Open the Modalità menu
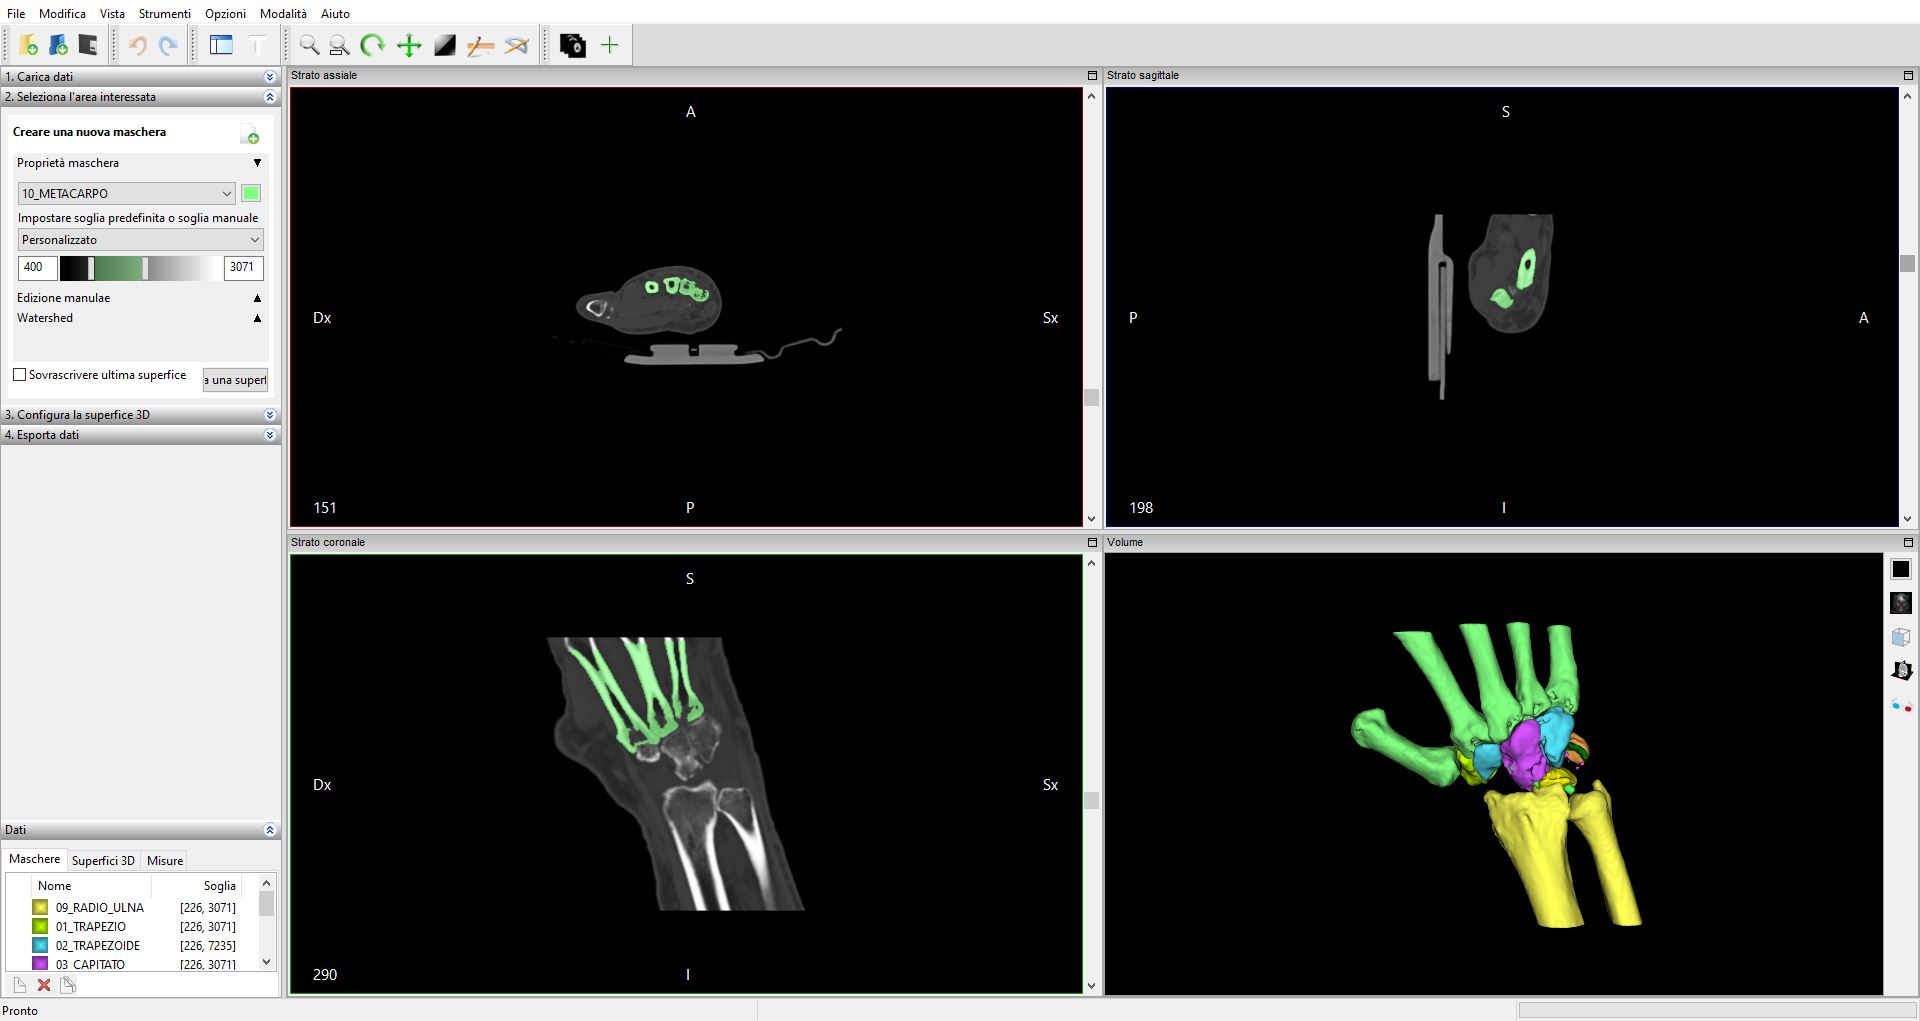Screen dimensions: 1920x1021 click(283, 13)
